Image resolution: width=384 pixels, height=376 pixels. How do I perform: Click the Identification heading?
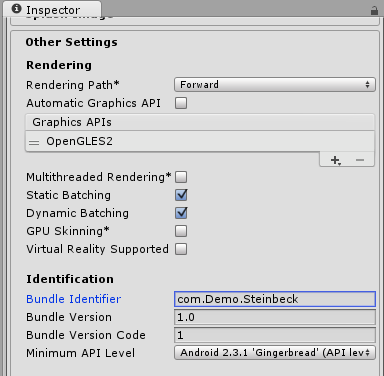pyautogui.click(x=70, y=279)
